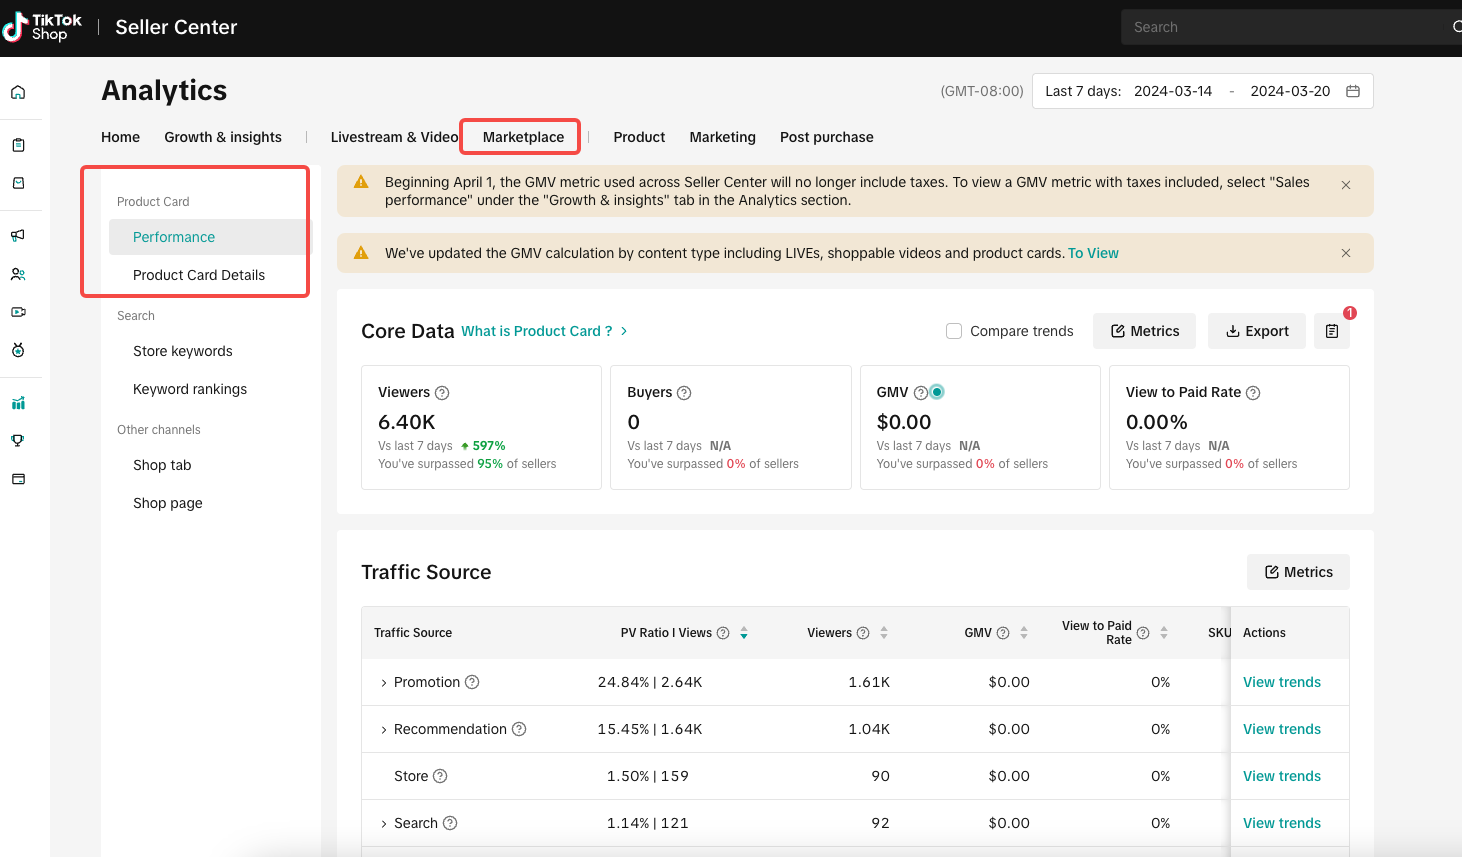Image resolution: width=1462 pixels, height=857 pixels.
Task: Dismiss the GMV taxes warning banner
Action: coord(1346,185)
